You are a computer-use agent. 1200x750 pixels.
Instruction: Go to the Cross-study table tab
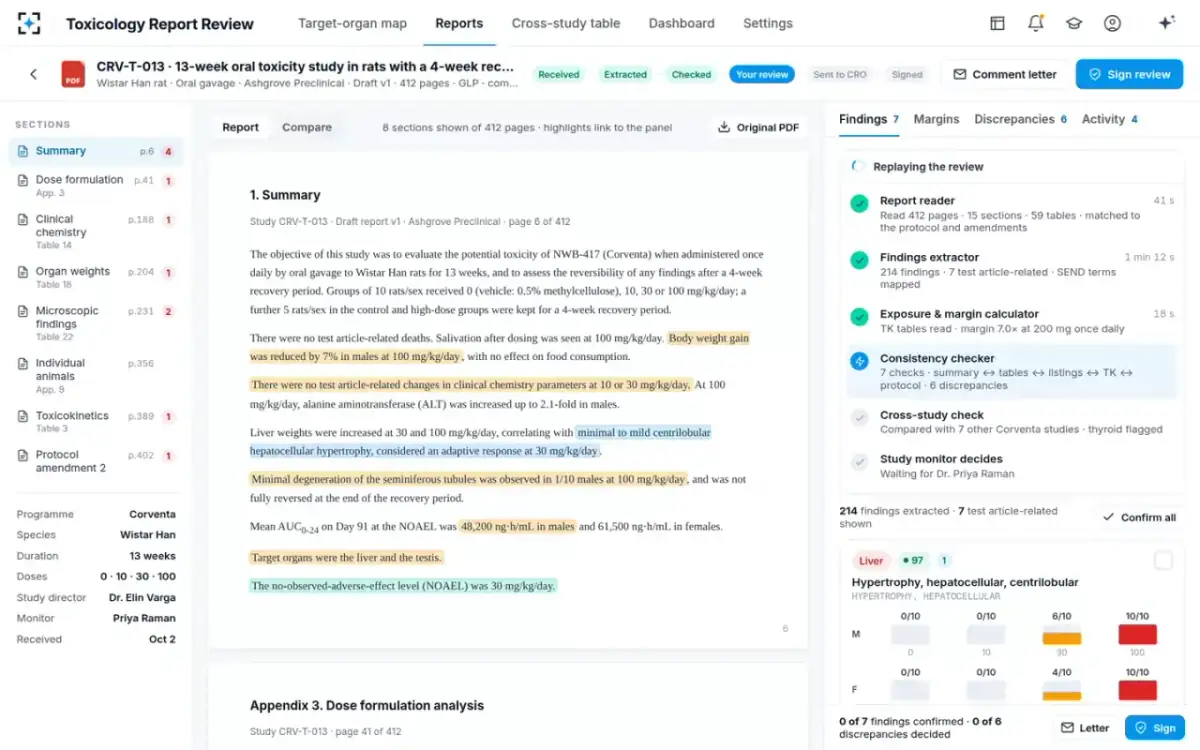566,23
